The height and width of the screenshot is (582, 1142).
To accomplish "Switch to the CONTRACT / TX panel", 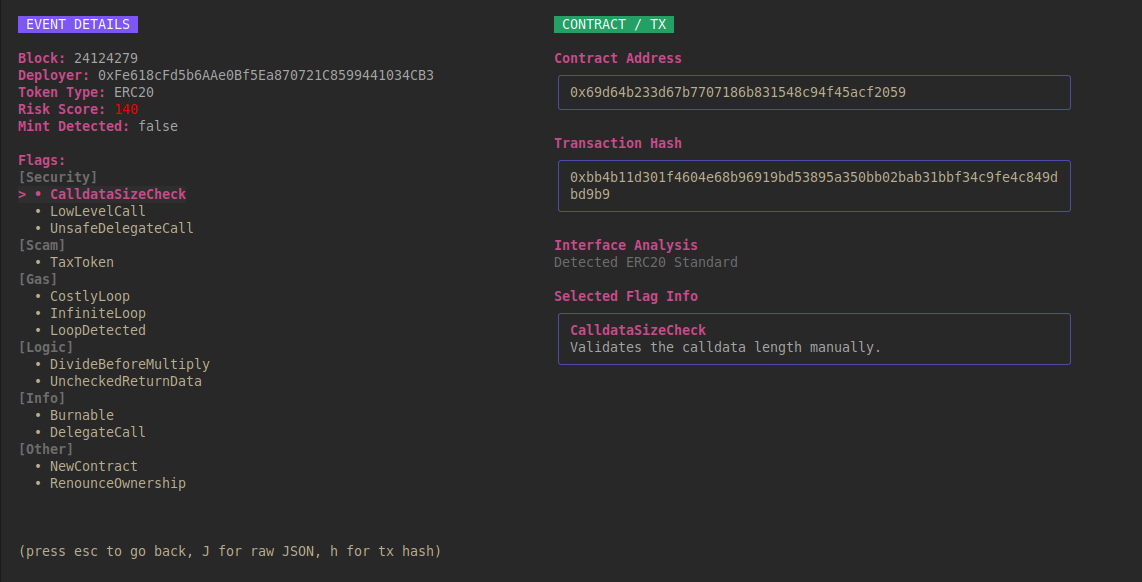I will click(x=613, y=24).
